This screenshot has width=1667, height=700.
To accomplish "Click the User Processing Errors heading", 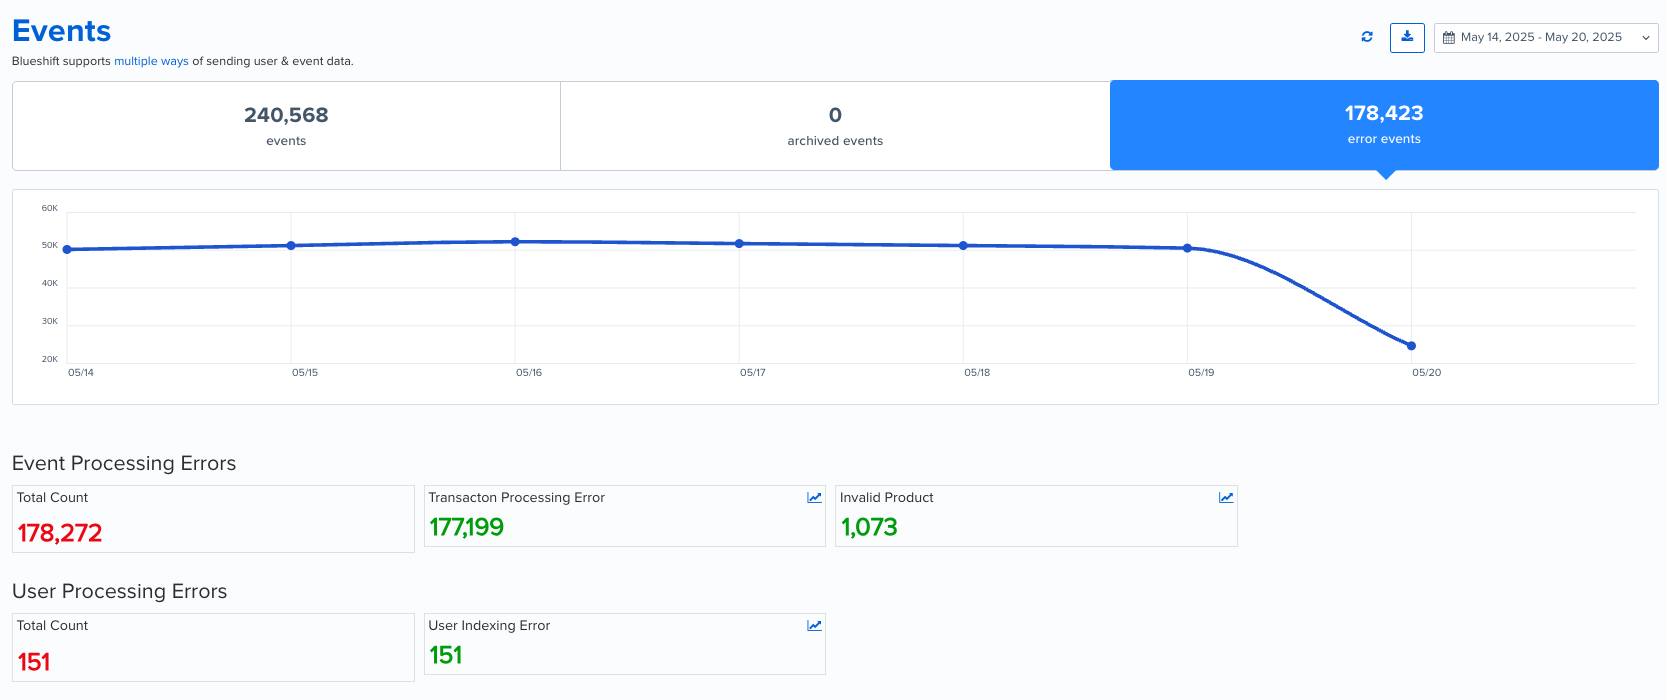I will coord(120,591).
